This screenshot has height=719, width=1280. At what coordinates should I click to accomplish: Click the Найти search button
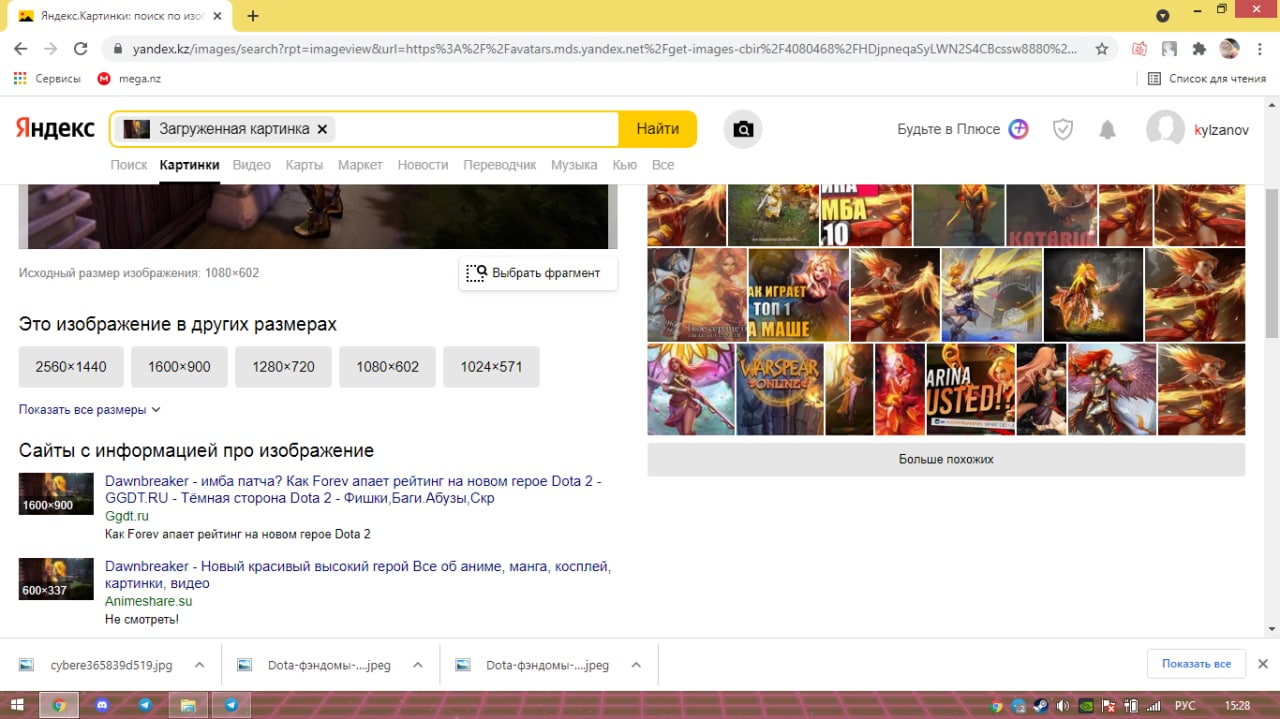(x=658, y=129)
